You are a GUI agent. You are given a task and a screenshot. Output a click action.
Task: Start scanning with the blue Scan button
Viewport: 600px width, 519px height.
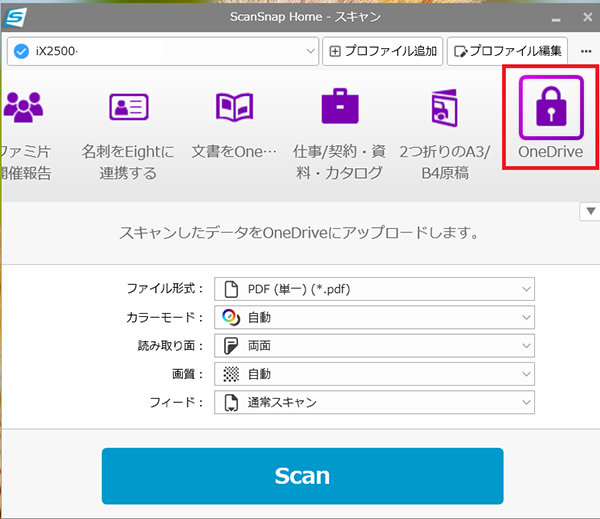pos(302,476)
